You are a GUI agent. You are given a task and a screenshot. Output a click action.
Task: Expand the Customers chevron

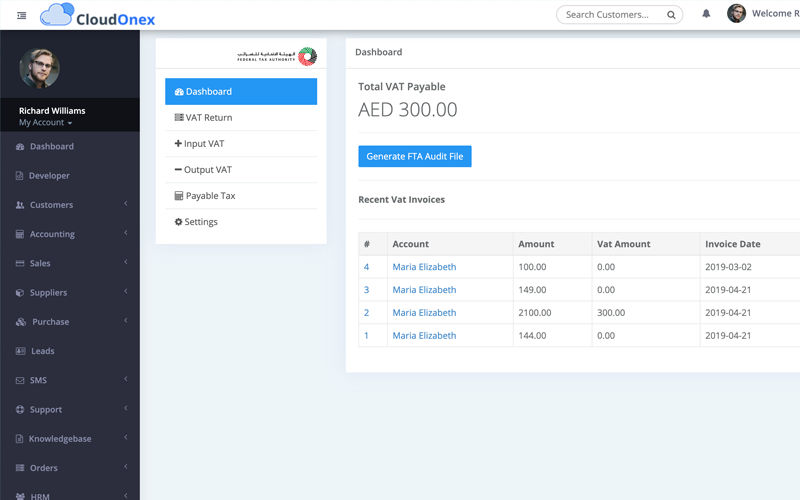click(x=126, y=204)
